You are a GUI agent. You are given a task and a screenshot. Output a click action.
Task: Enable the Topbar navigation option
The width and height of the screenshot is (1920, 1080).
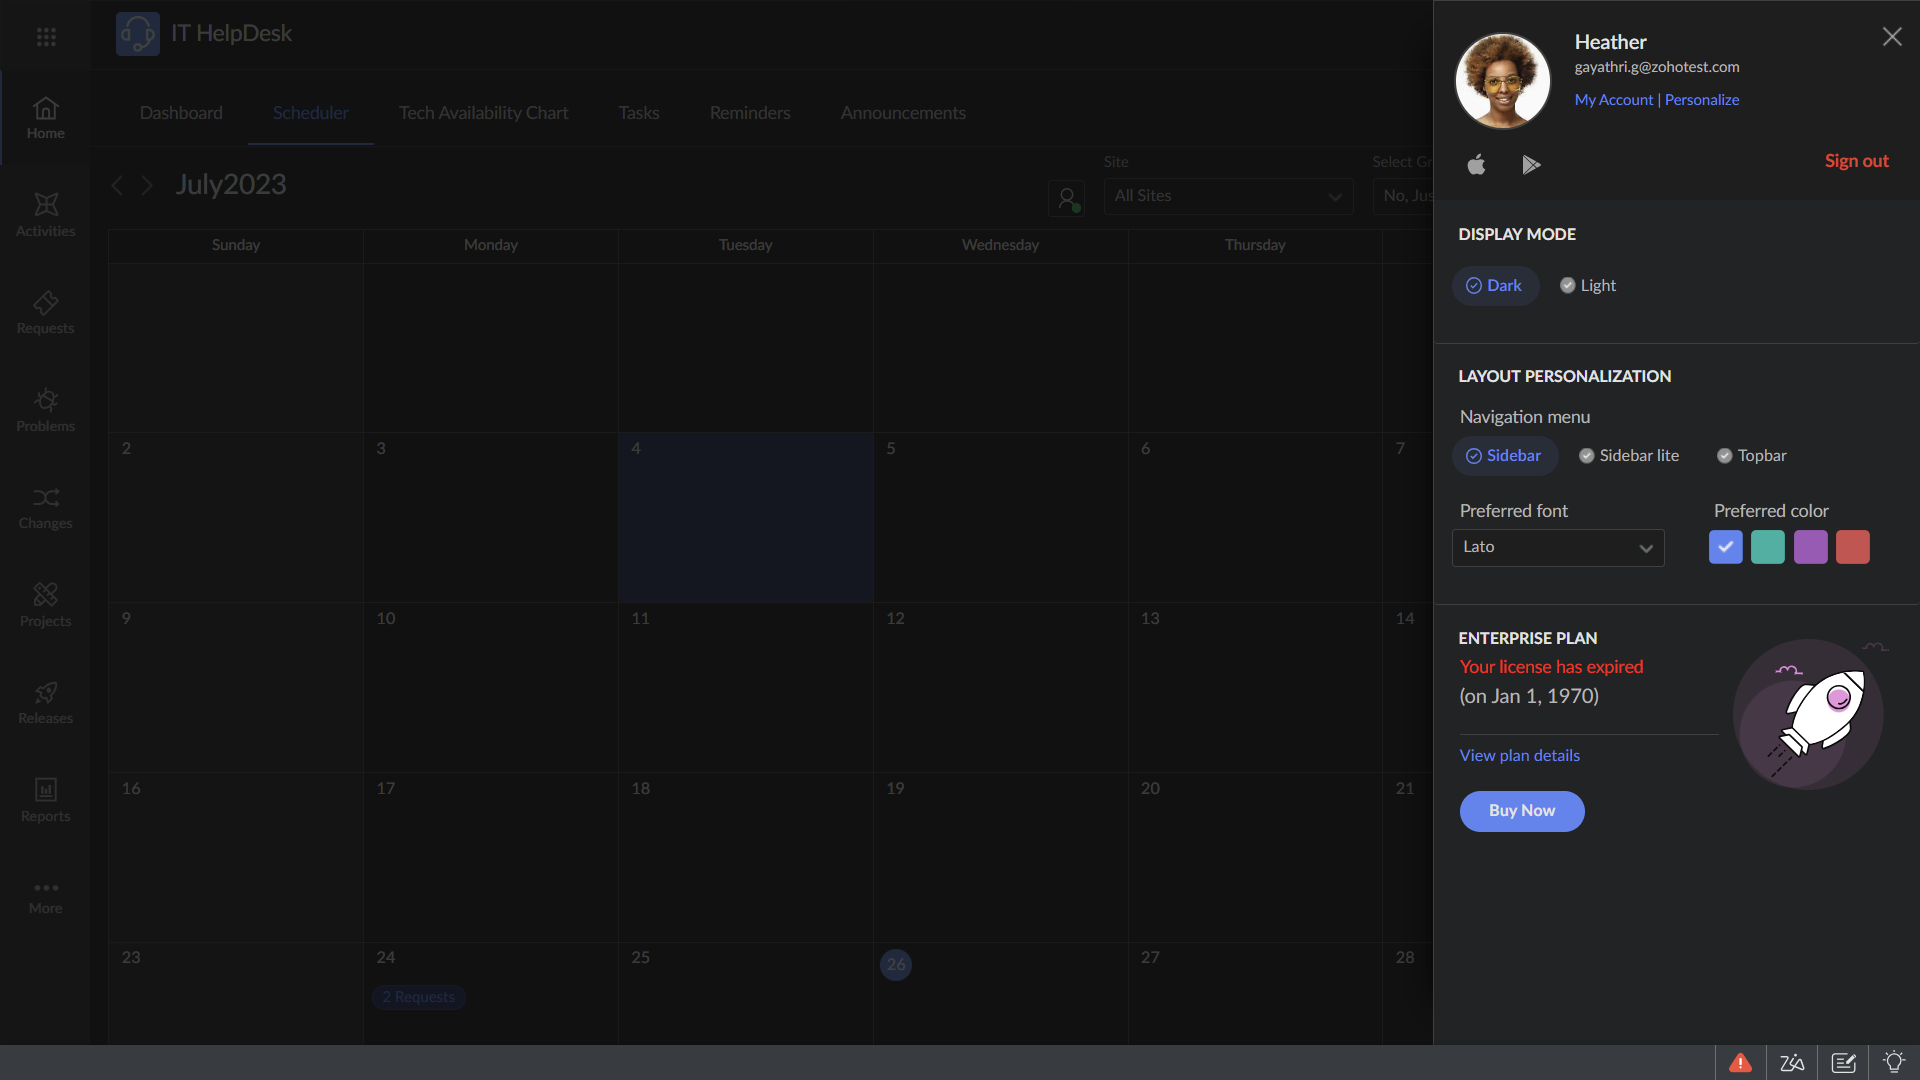(x=1753, y=455)
